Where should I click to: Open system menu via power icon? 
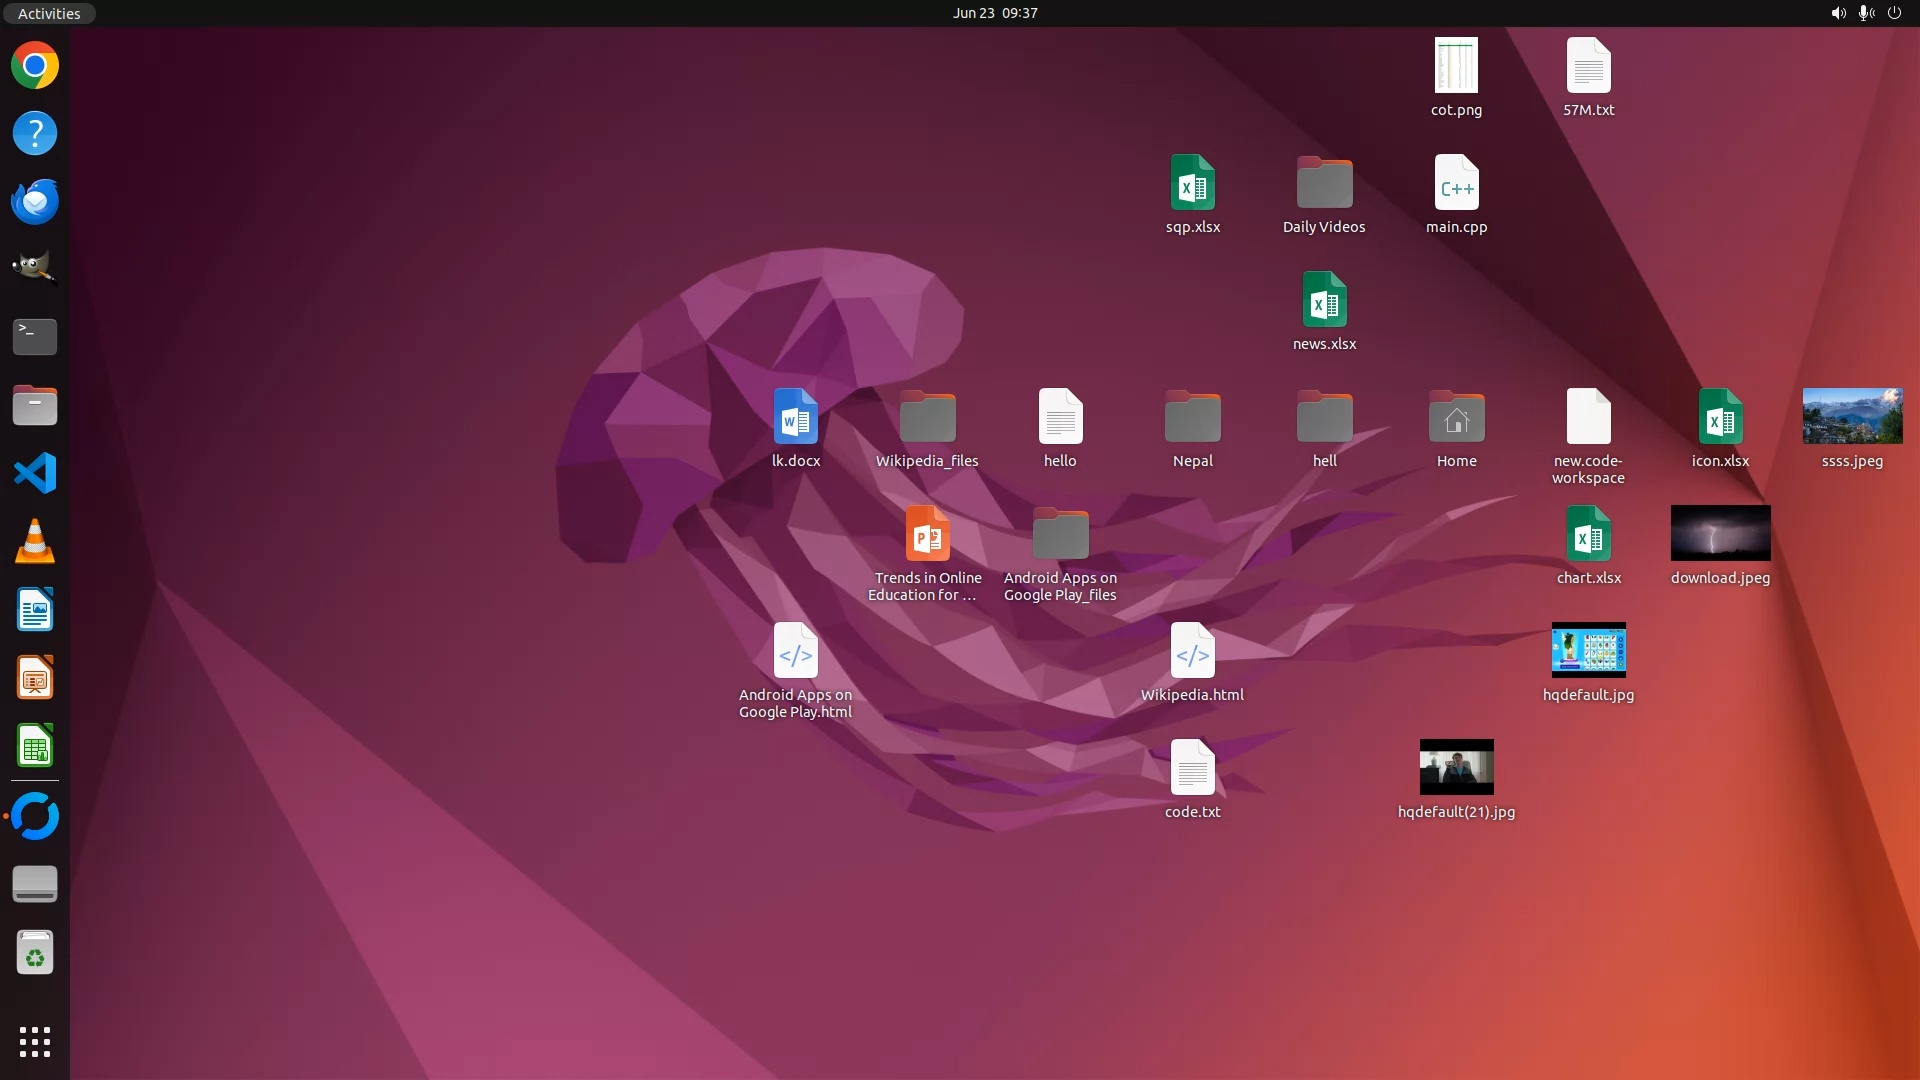coord(1894,13)
